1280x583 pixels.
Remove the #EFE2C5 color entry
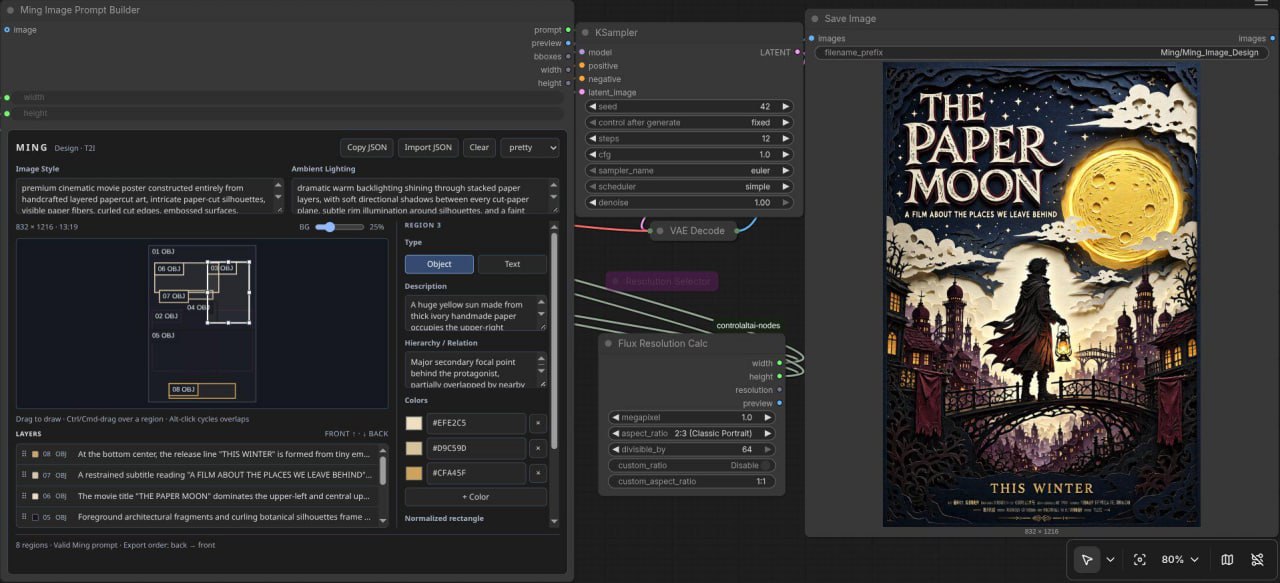click(x=537, y=423)
